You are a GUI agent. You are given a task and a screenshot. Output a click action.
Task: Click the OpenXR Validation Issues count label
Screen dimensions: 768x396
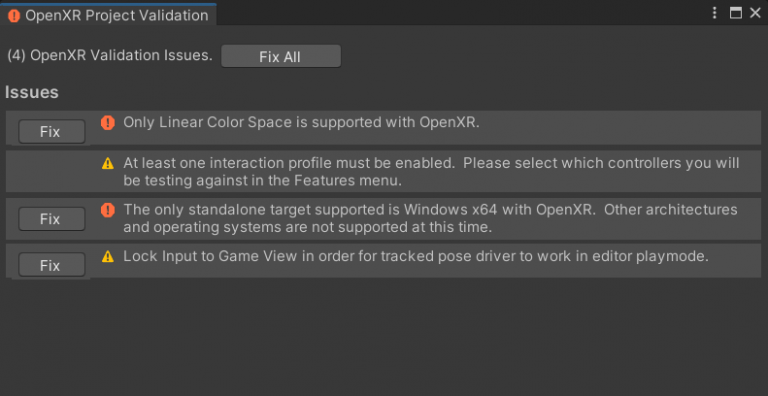[110, 55]
